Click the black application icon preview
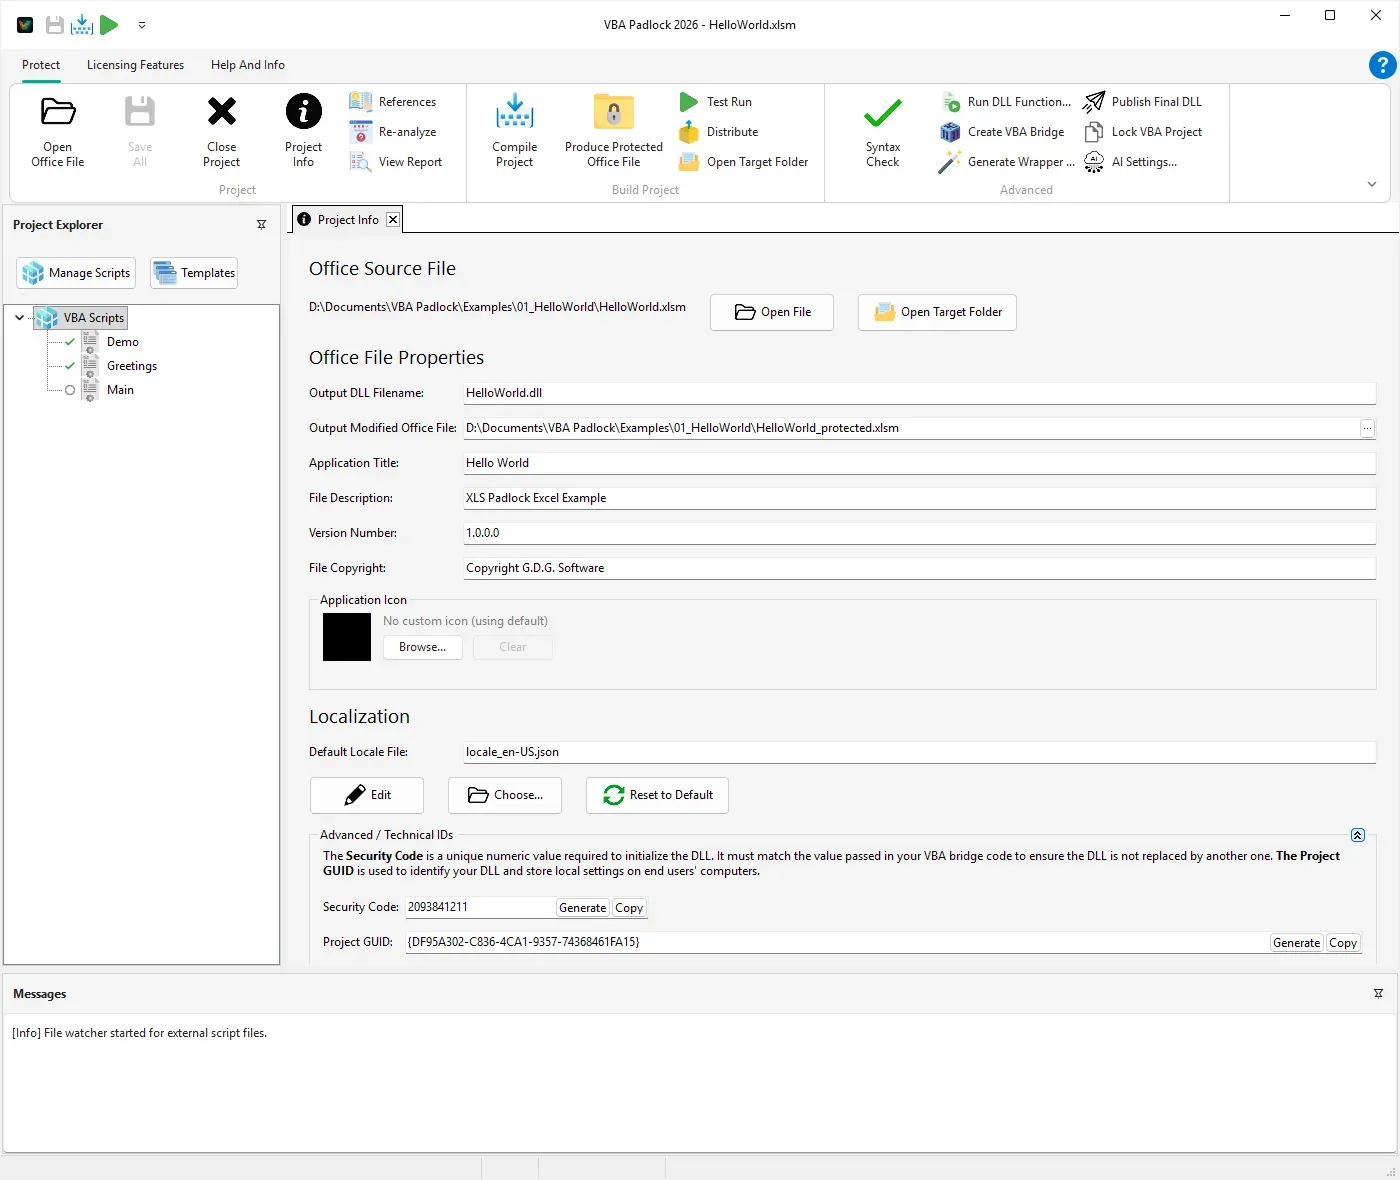The width and height of the screenshot is (1400, 1180). point(347,637)
